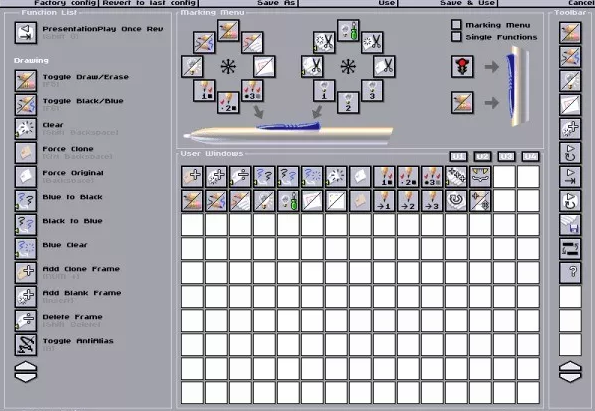
Task: Click the Blue to Black icon
Action: [26, 200]
